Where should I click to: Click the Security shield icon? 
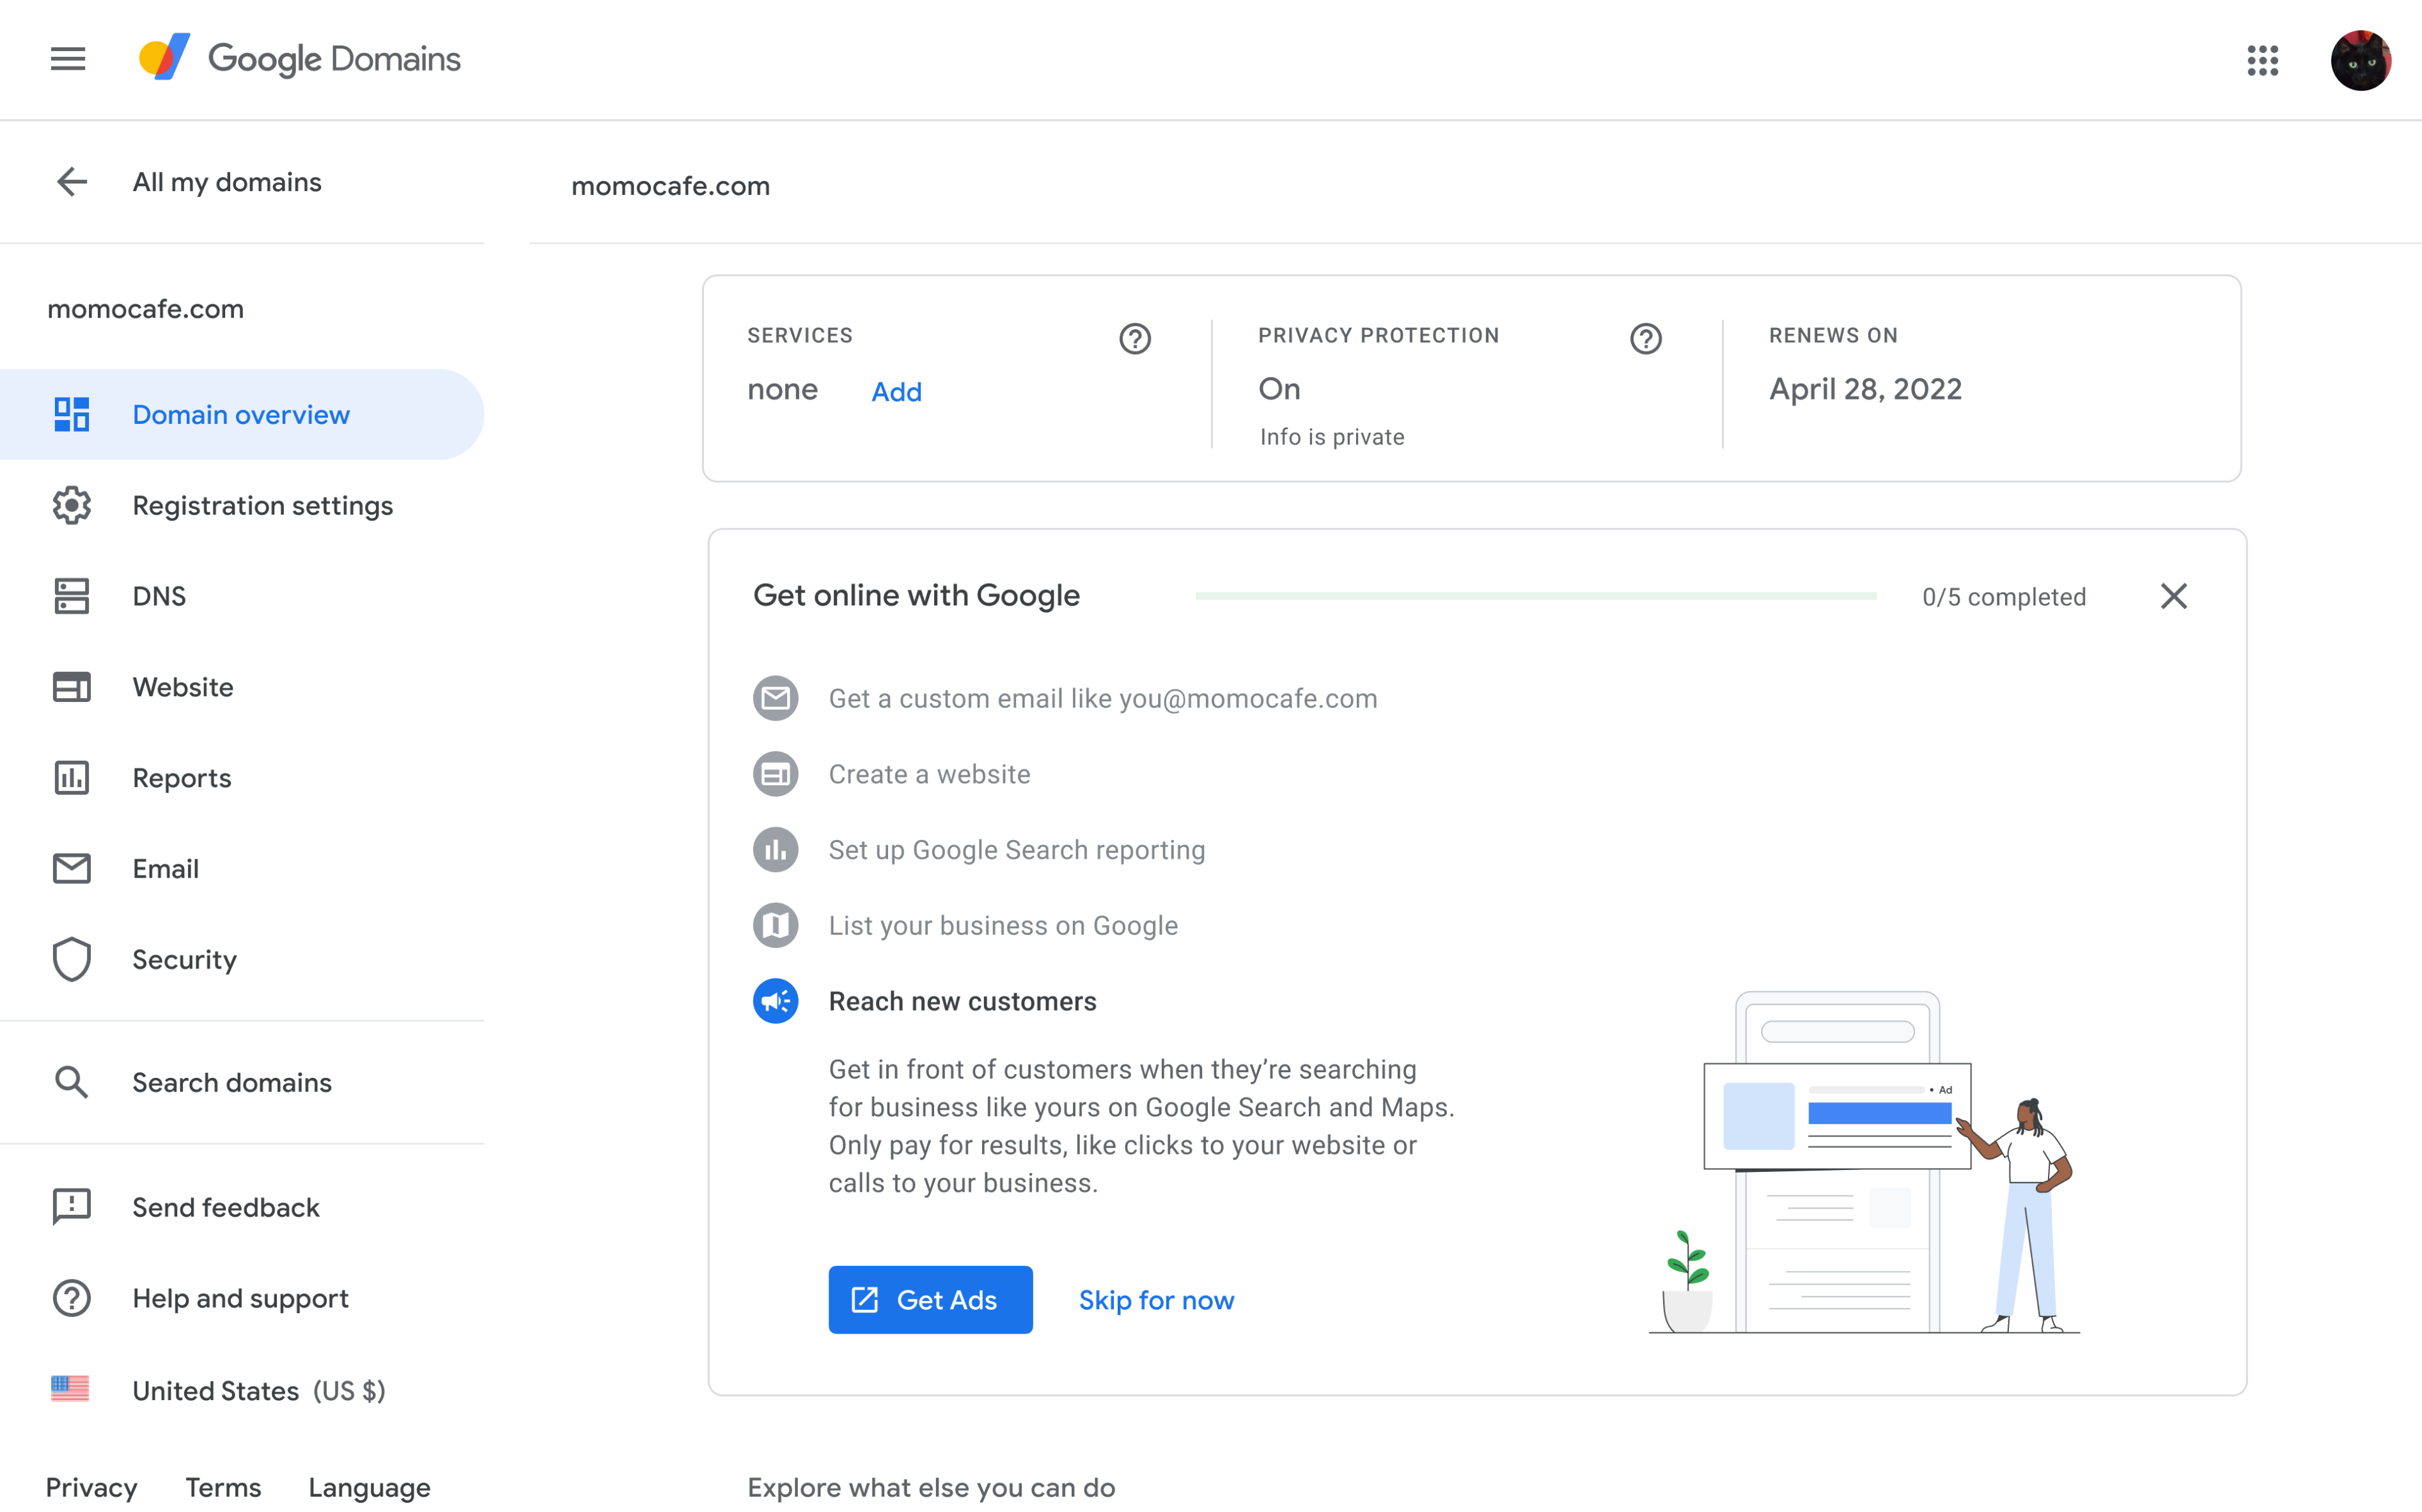[x=72, y=960]
